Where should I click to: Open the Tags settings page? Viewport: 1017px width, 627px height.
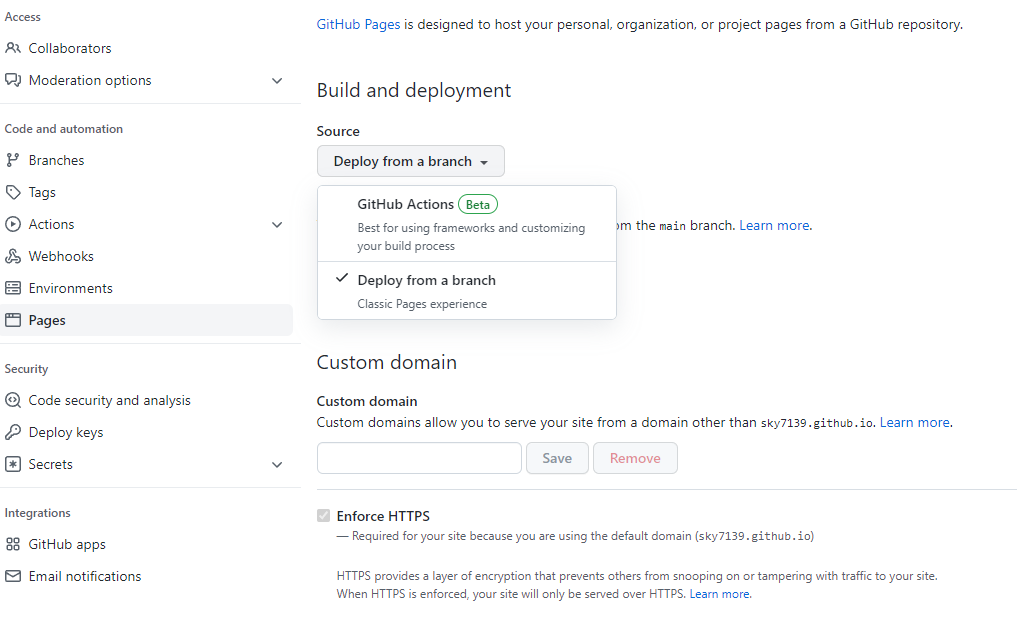pyautogui.click(x=42, y=193)
